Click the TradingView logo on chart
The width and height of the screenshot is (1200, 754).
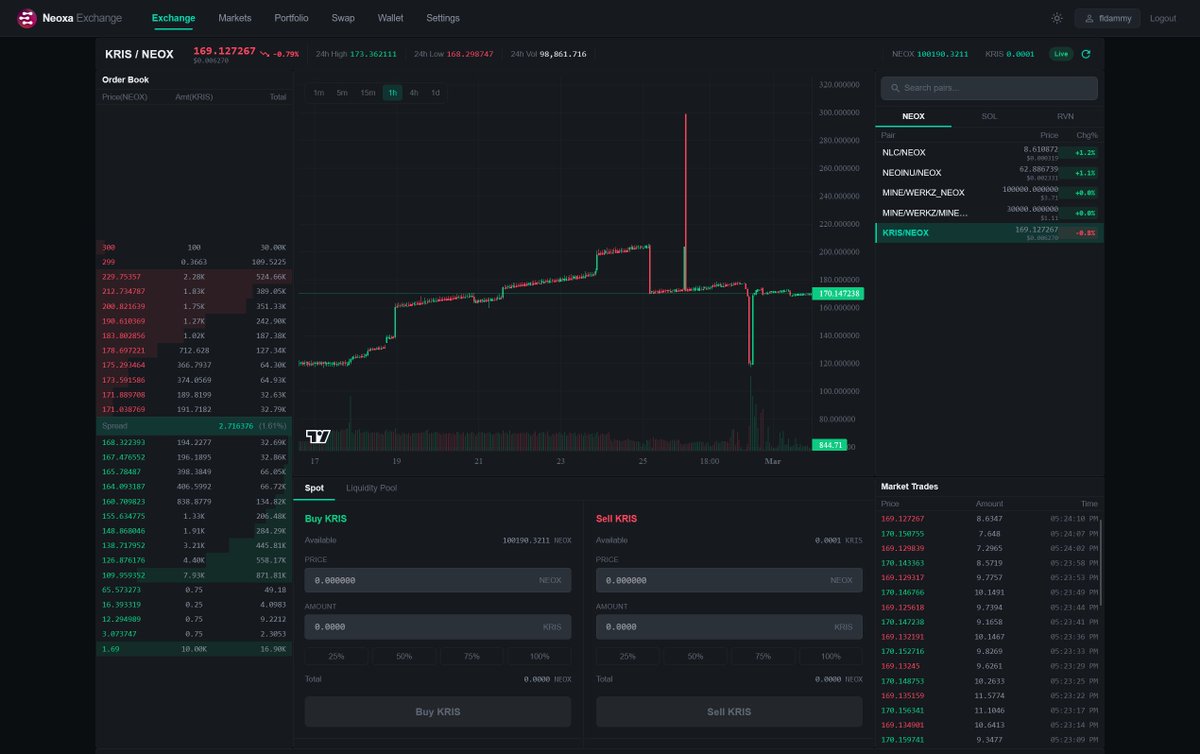[x=318, y=436]
